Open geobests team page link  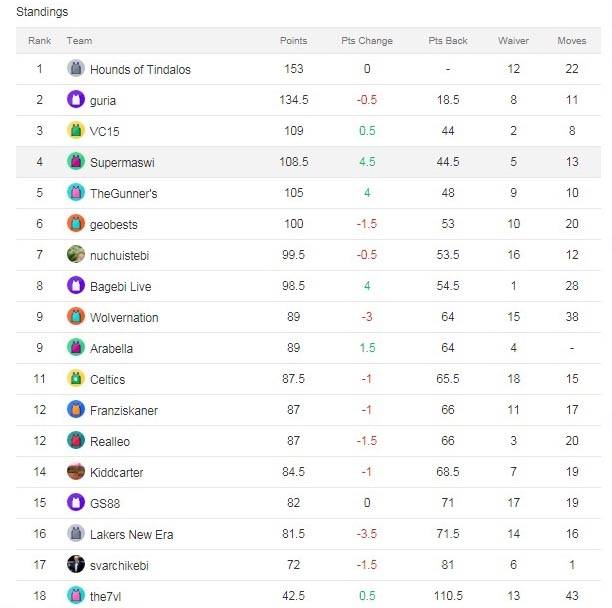[114, 225]
